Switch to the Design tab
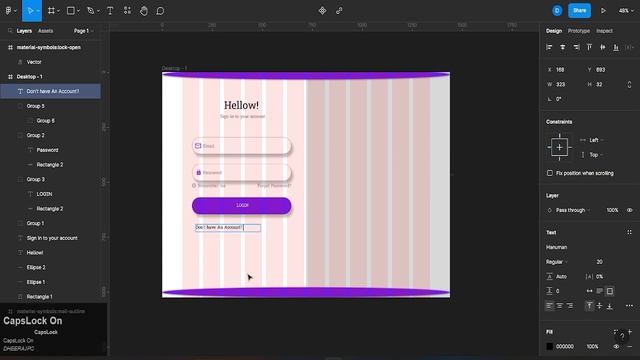This screenshot has width=640, height=360. 554,31
